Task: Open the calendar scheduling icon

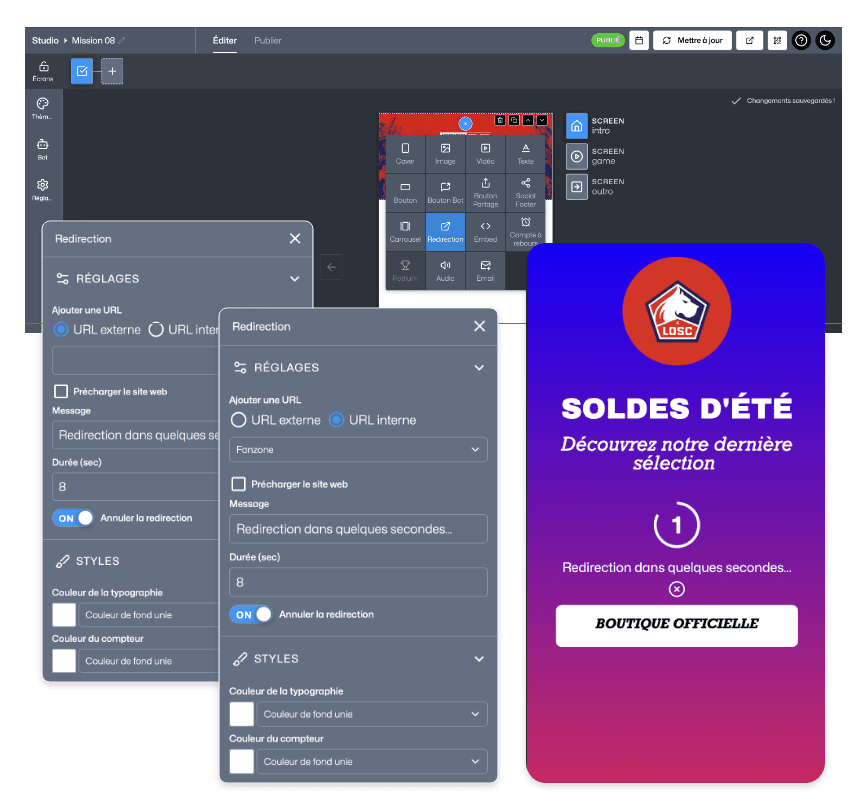Action: tap(638, 40)
